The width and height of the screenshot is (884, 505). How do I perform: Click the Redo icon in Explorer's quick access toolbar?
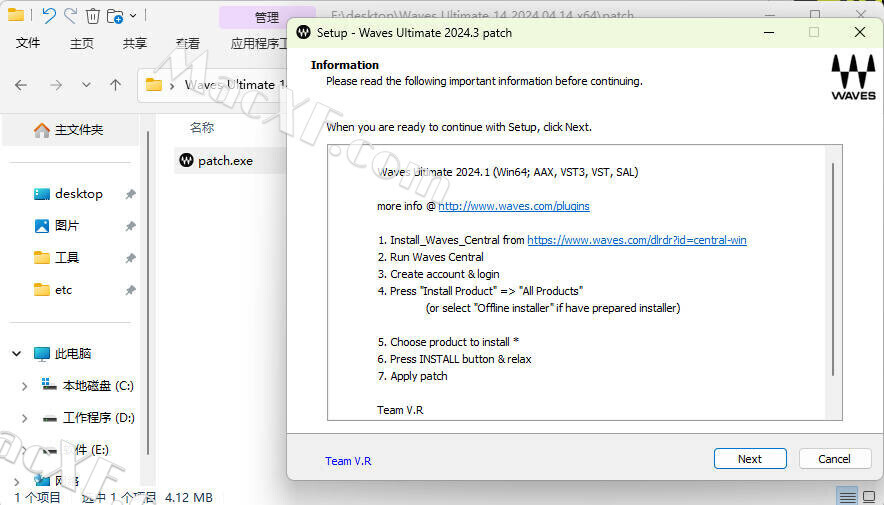click(70, 15)
